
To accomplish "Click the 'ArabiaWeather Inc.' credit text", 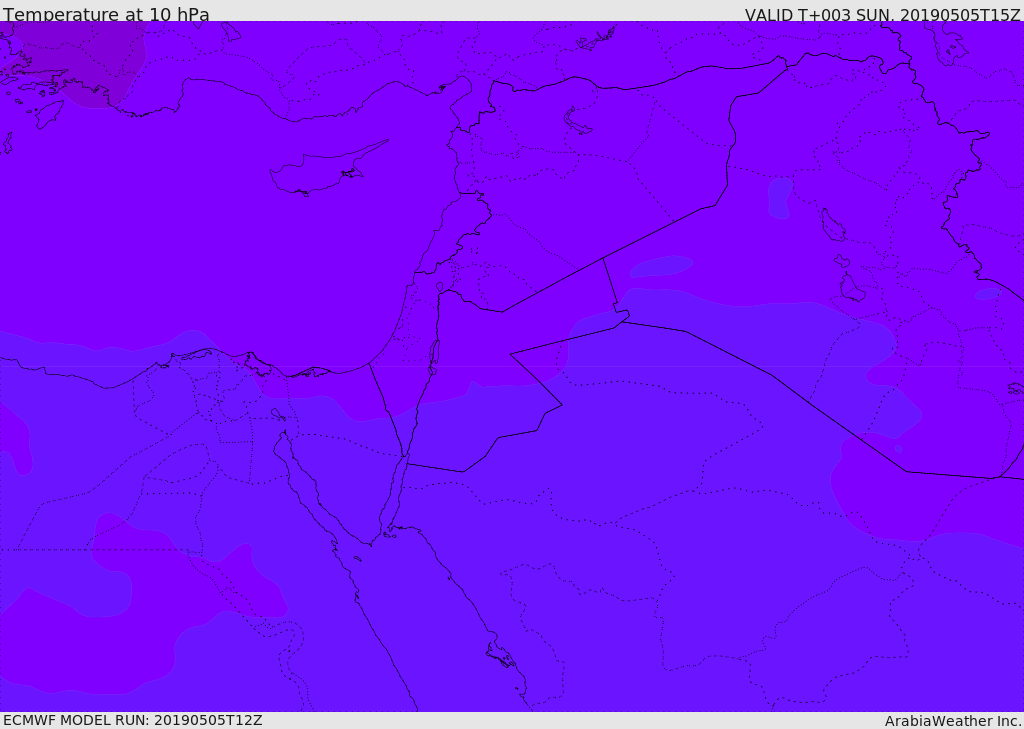I will coord(954,721).
